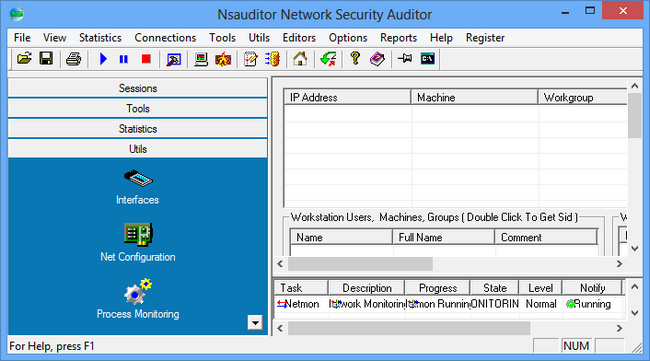The height and width of the screenshot is (361, 650).
Task: Open the Help menu
Action: tap(441, 38)
